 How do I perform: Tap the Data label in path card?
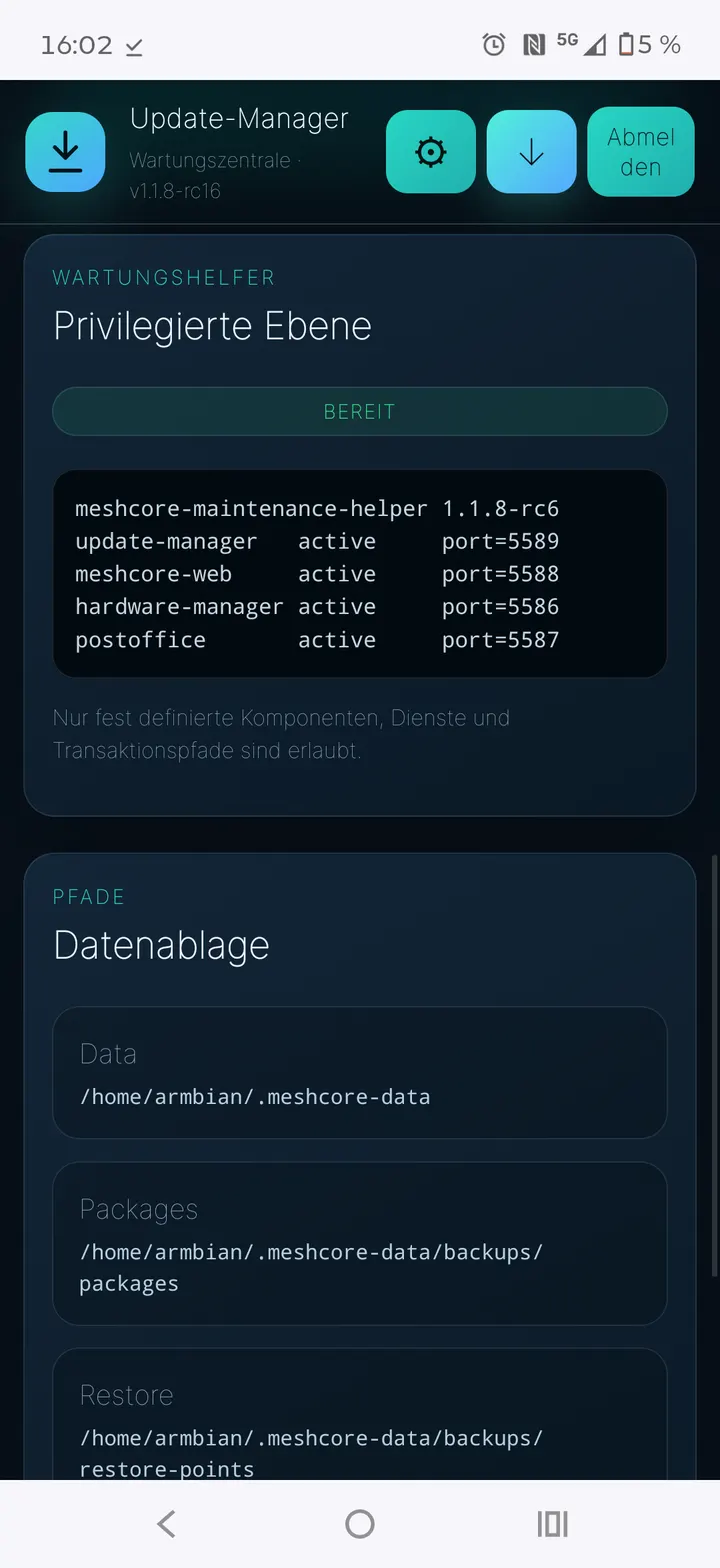click(108, 1054)
